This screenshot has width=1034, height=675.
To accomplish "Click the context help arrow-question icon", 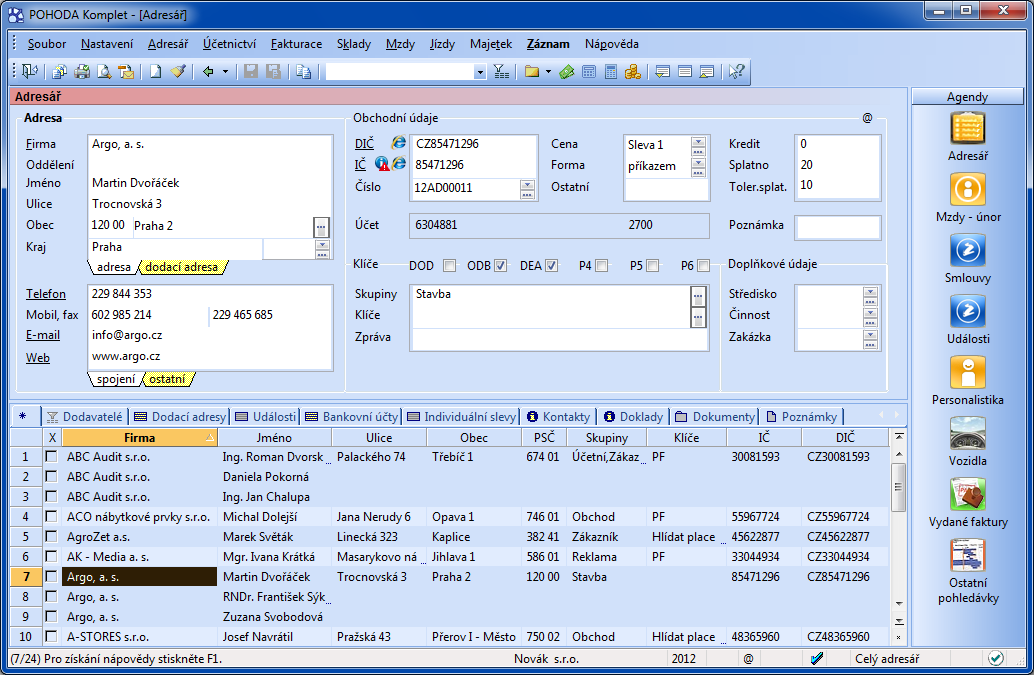I will pos(737,71).
